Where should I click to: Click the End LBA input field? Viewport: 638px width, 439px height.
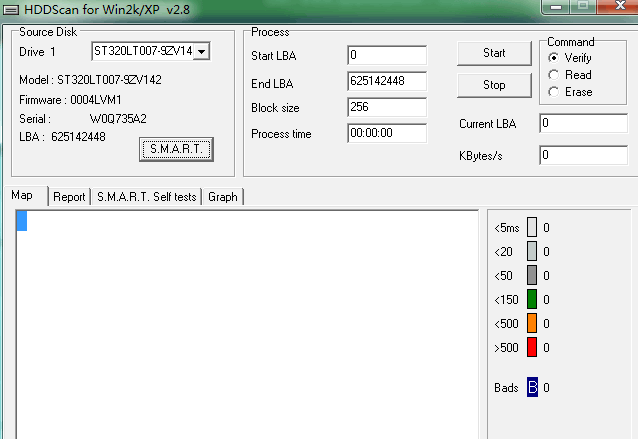tap(387, 81)
